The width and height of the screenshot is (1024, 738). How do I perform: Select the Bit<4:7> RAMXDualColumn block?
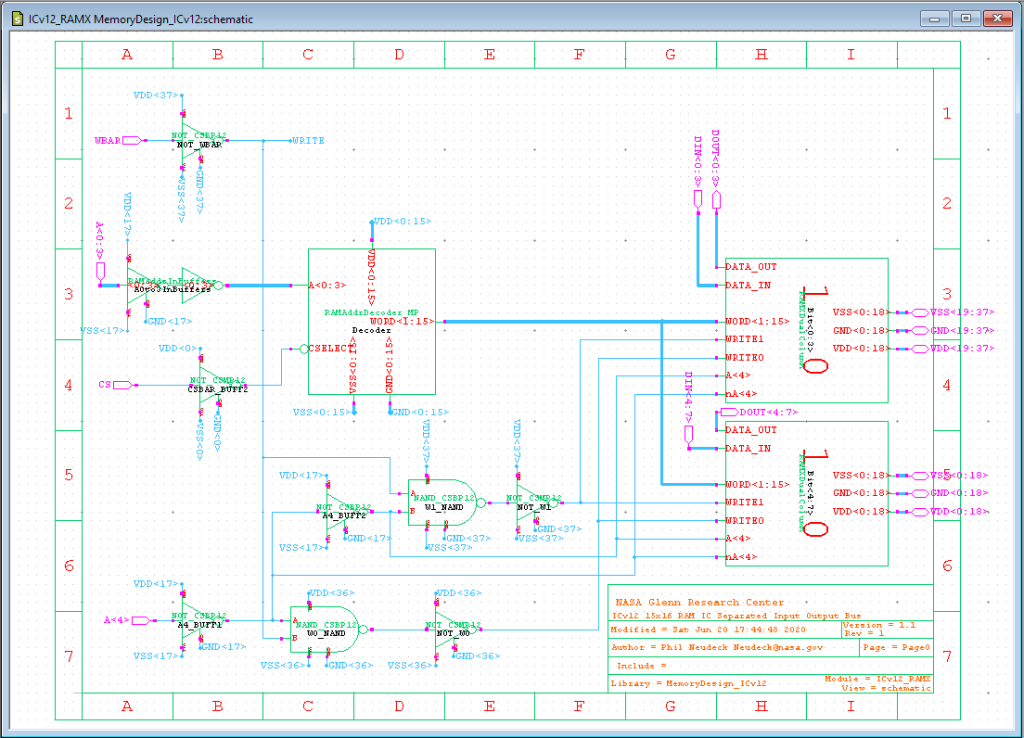807,494
